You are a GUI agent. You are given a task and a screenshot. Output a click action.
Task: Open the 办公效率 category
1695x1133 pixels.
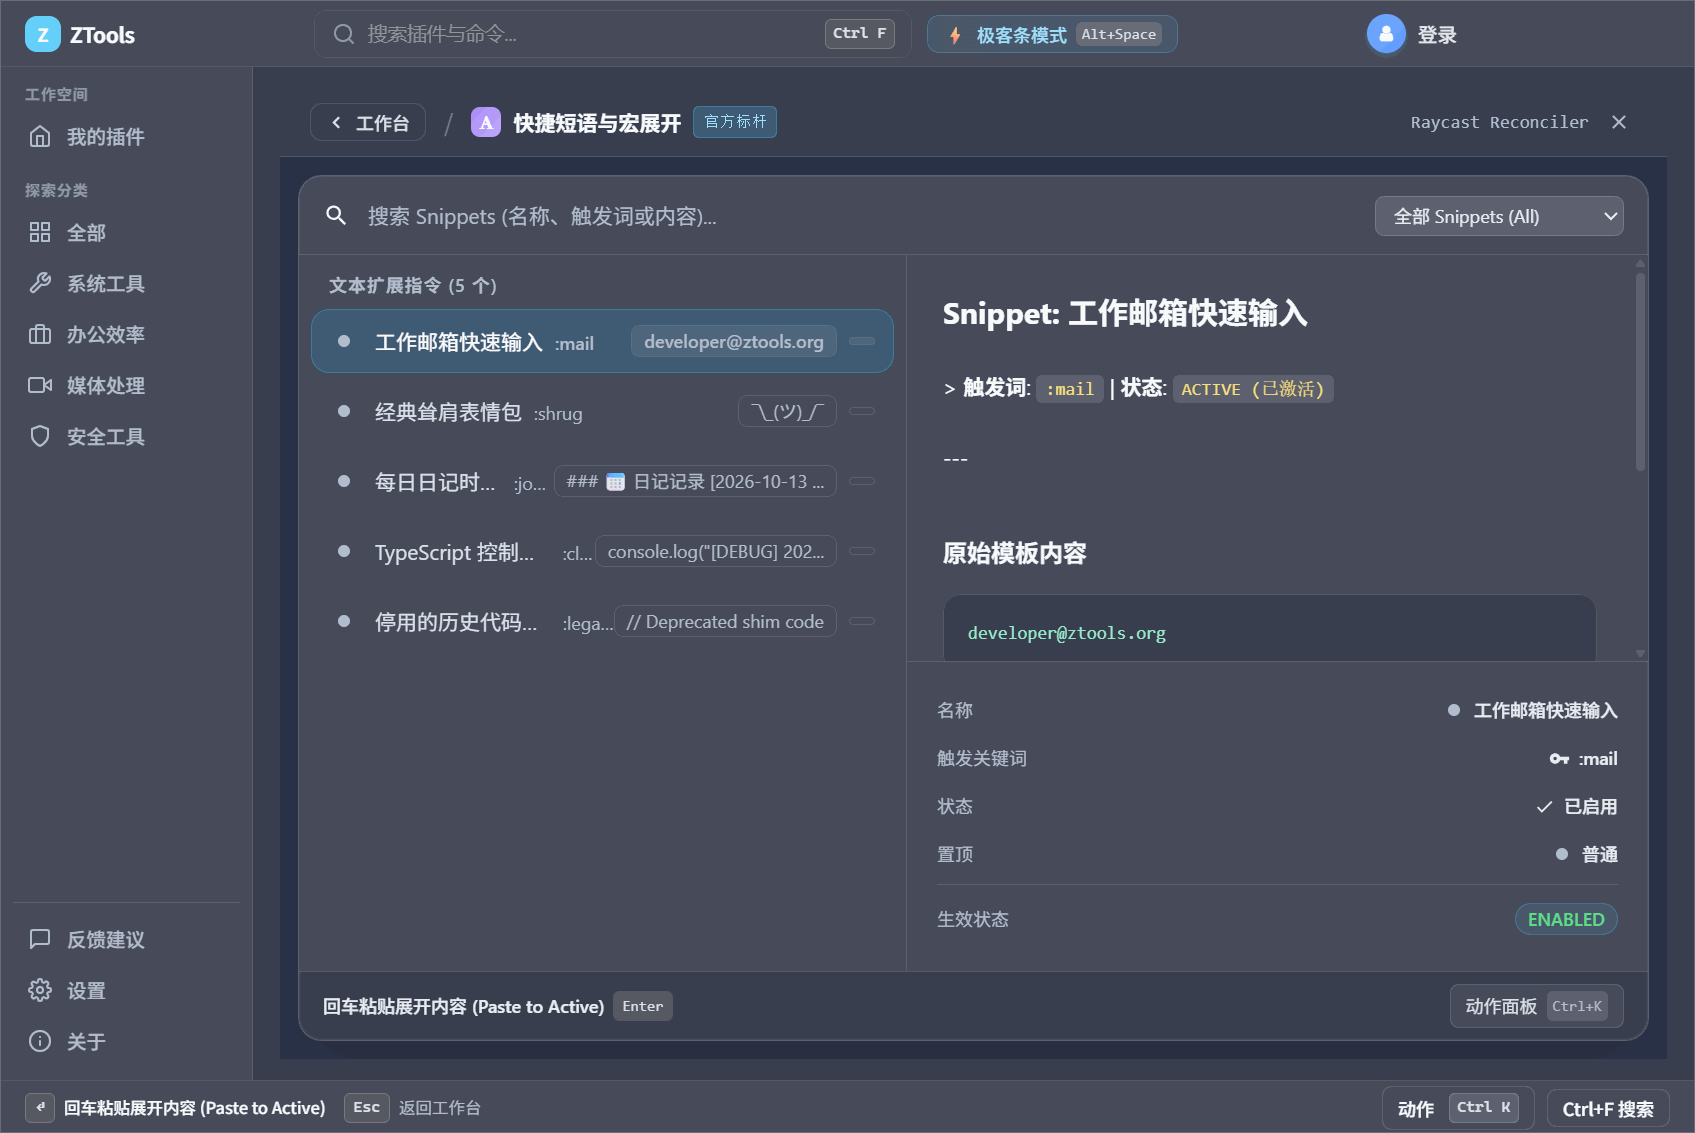click(x=127, y=335)
